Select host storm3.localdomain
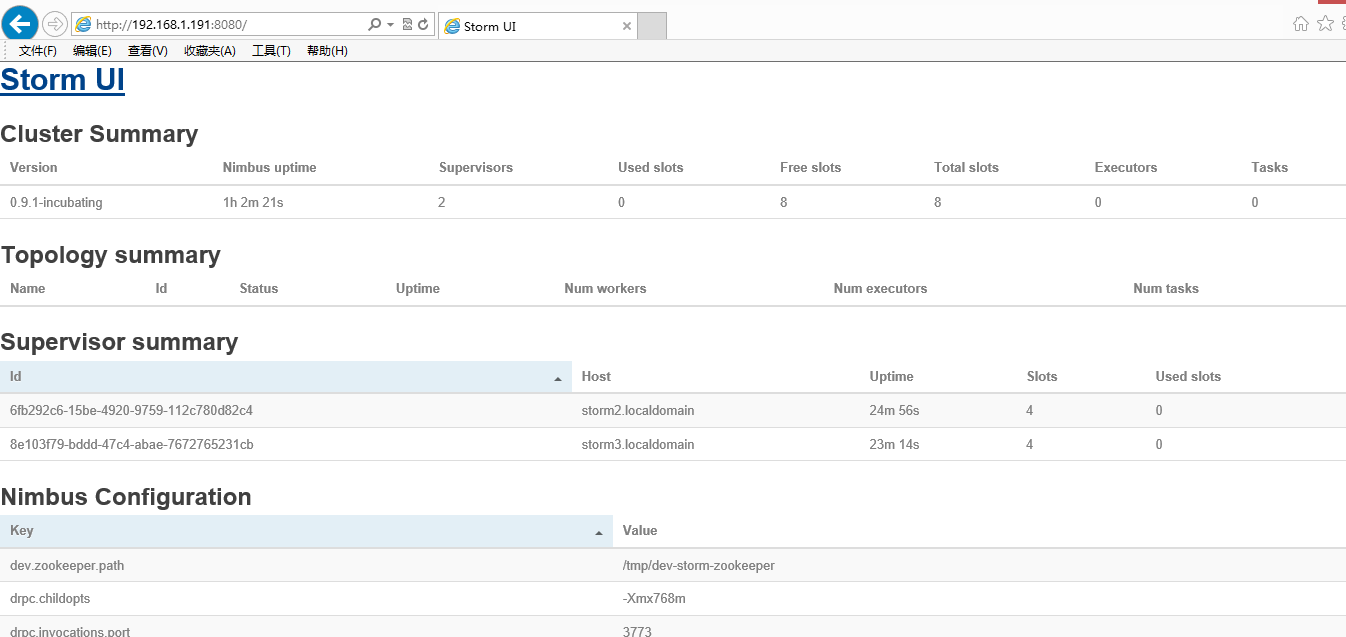This screenshot has height=637, width=1346. pyautogui.click(x=638, y=444)
